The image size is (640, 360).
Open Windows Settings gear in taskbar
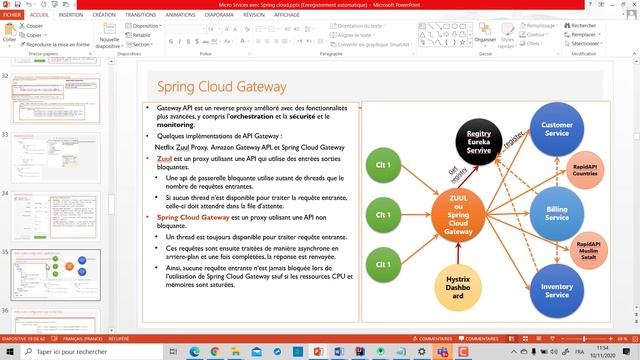[422, 351]
